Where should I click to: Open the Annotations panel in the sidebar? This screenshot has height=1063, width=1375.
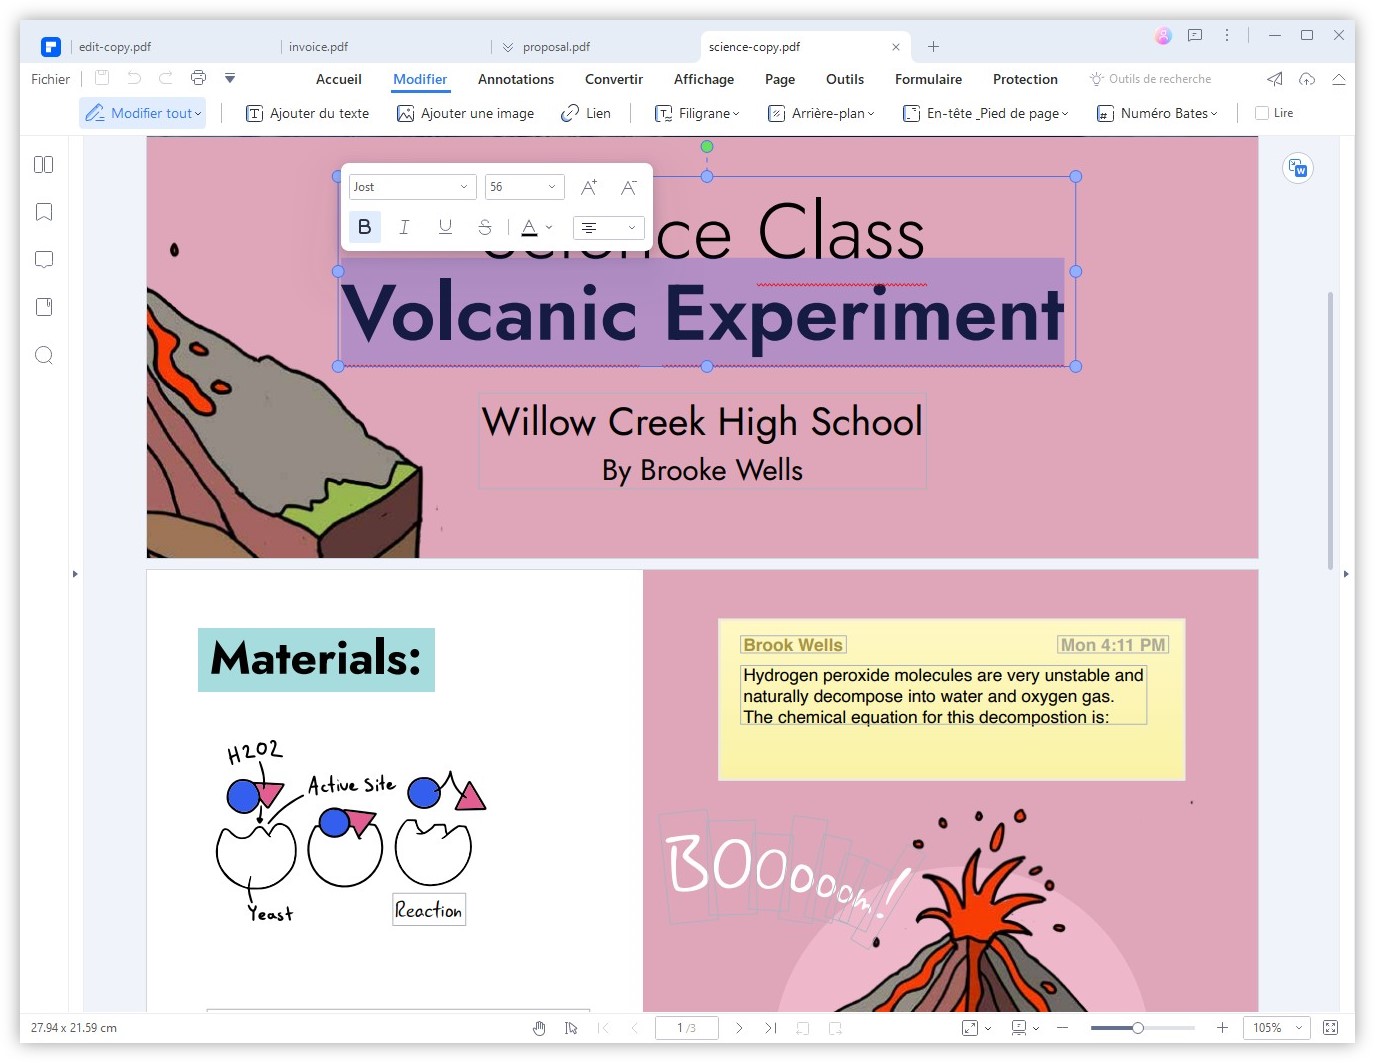[x=43, y=259]
